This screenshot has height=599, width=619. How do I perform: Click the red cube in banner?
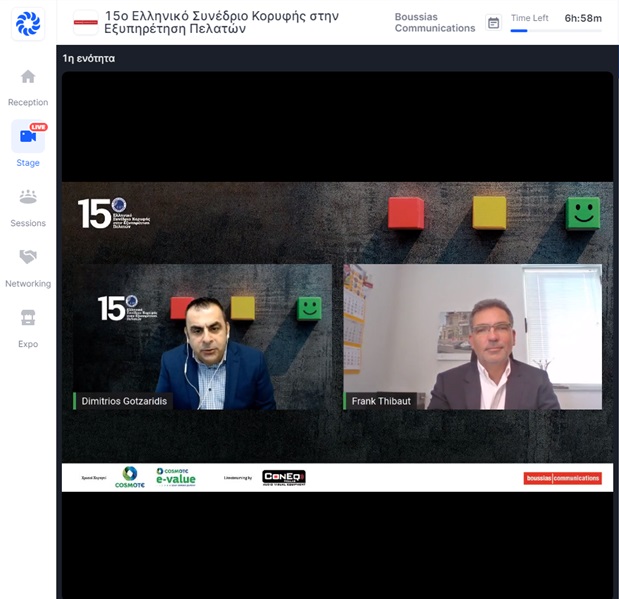(x=406, y=213)
